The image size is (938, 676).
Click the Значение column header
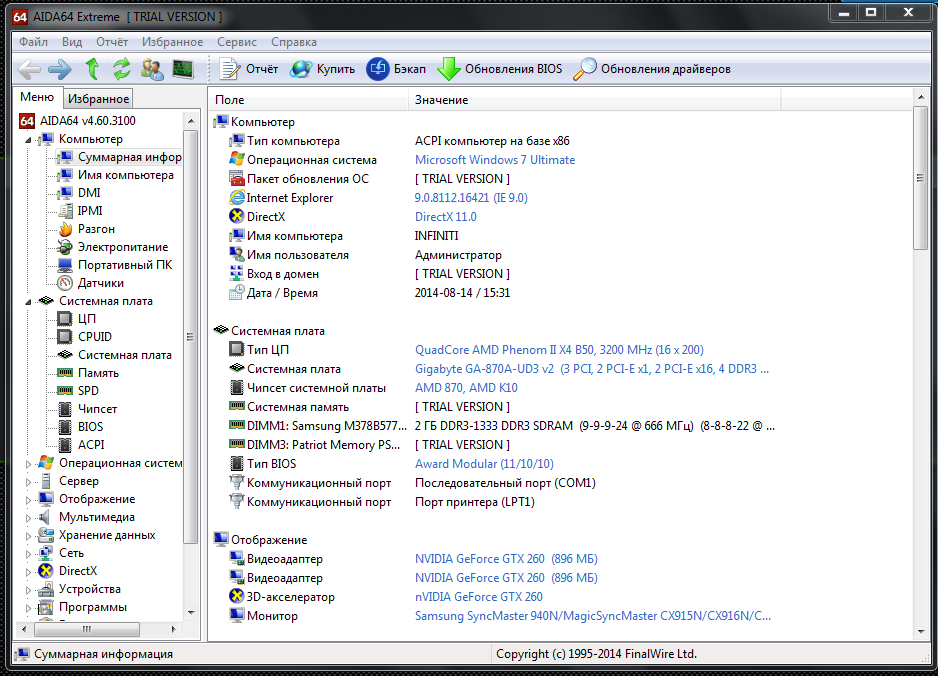point(595,100)
